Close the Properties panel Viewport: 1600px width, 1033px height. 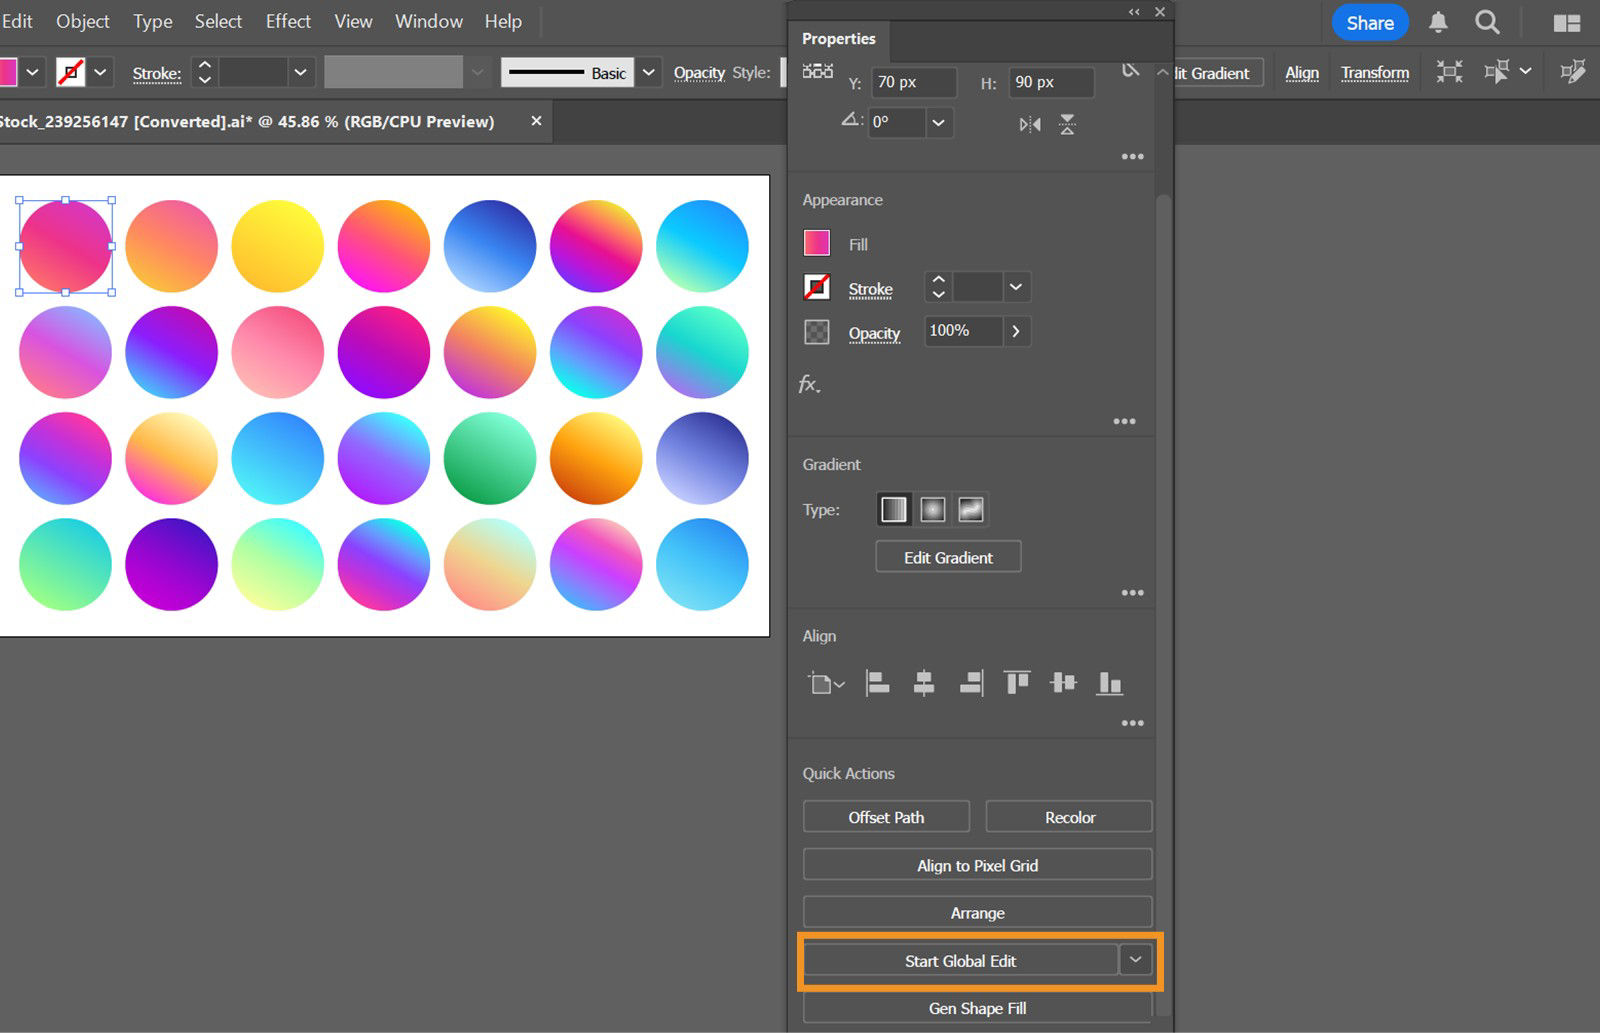1160,12
